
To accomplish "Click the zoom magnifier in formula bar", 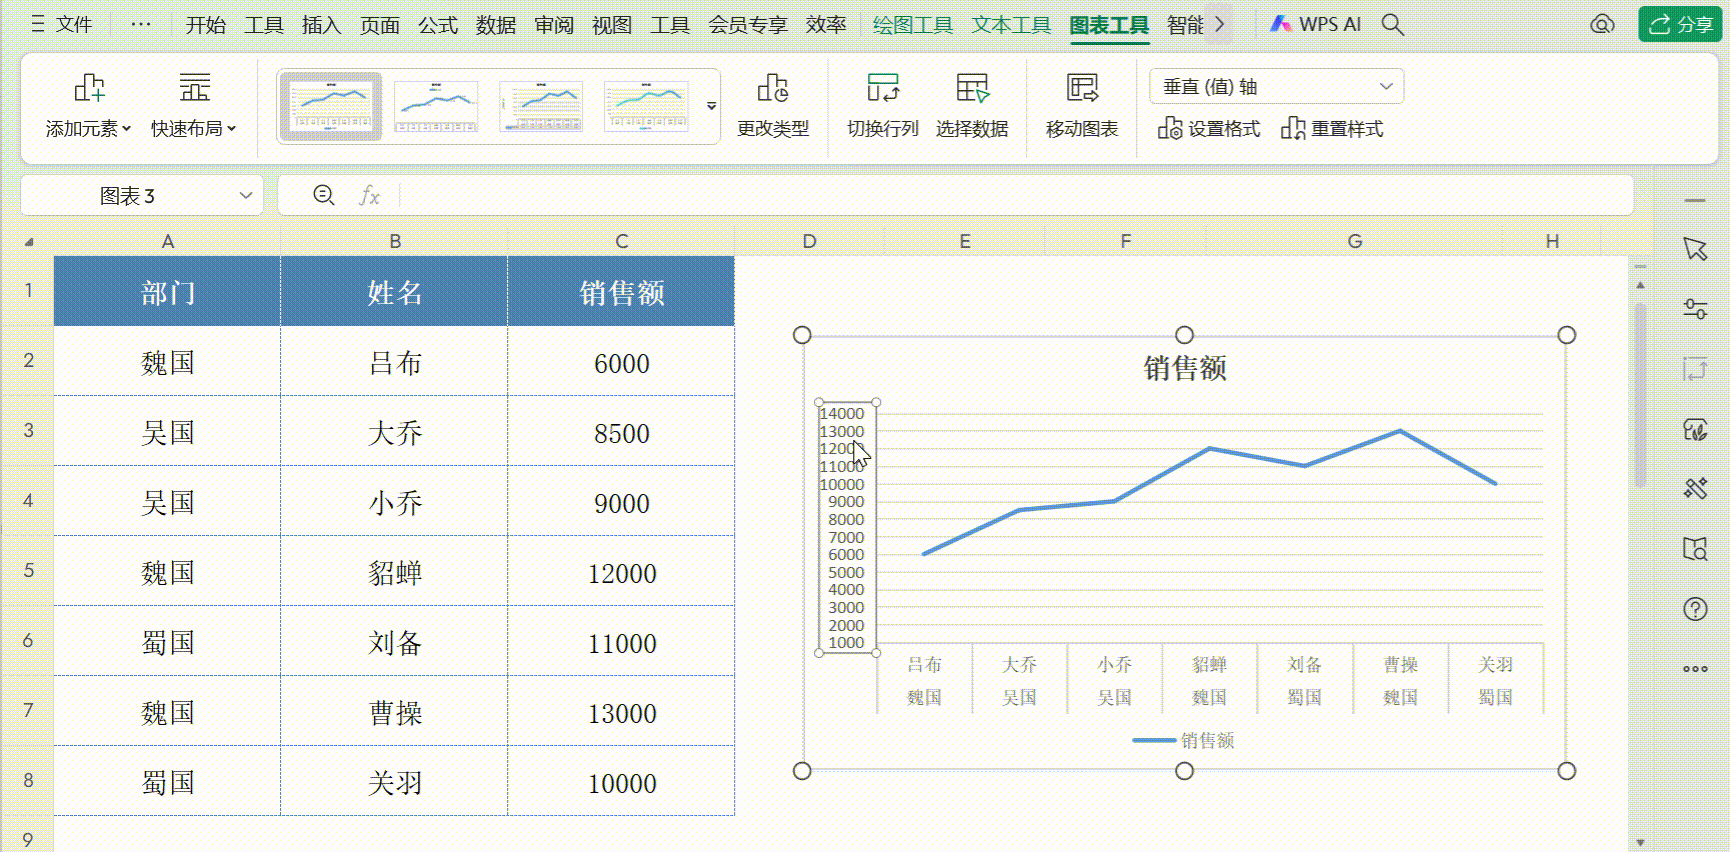I will (323, 195).
